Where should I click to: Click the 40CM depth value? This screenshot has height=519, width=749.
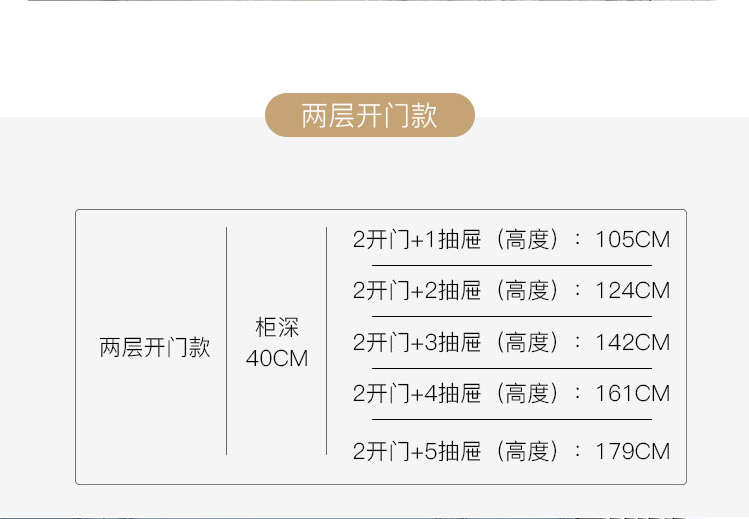tap(277, 359)
